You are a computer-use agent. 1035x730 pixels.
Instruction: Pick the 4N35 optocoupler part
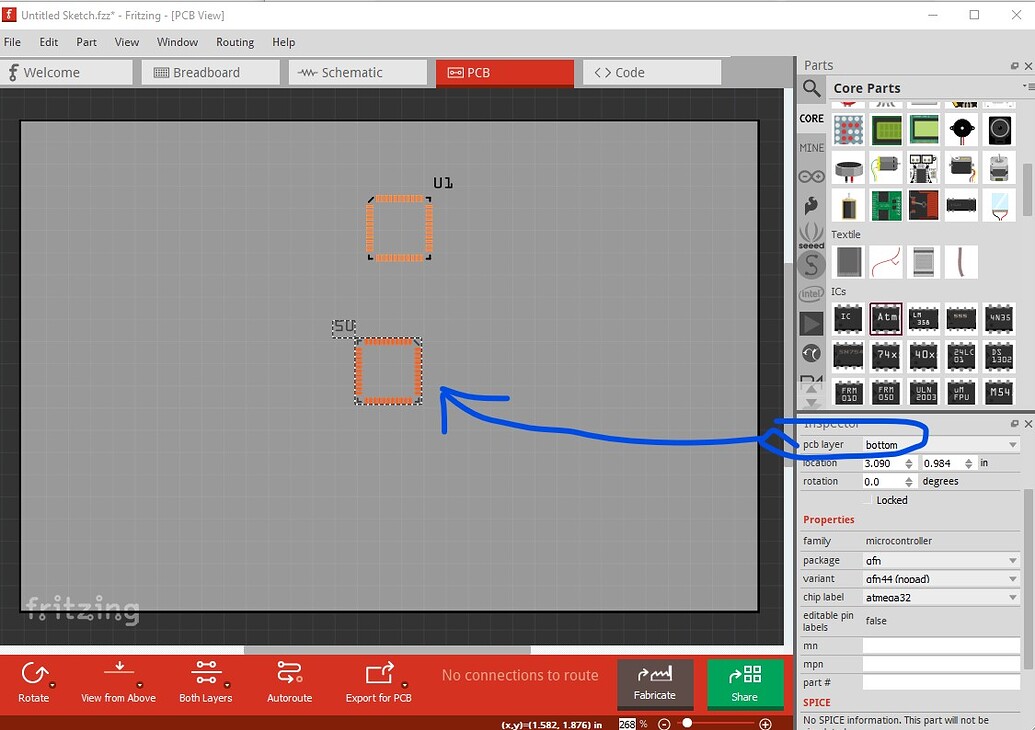click(999, 319)
